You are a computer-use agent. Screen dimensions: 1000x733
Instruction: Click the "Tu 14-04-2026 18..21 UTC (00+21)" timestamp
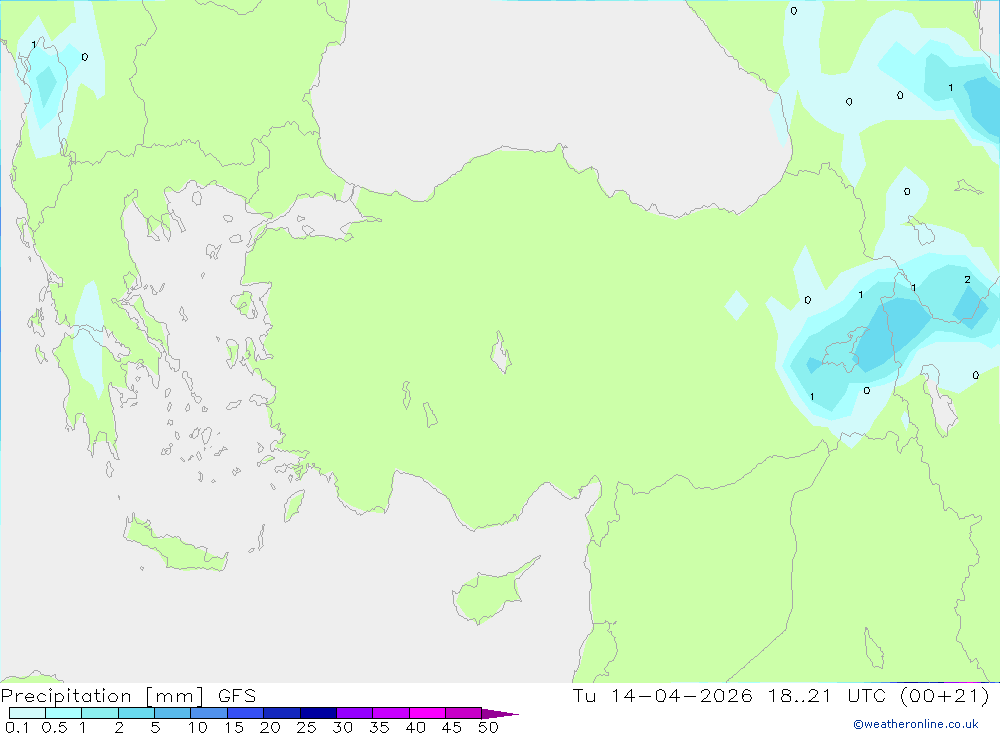(x=781, y=695)
